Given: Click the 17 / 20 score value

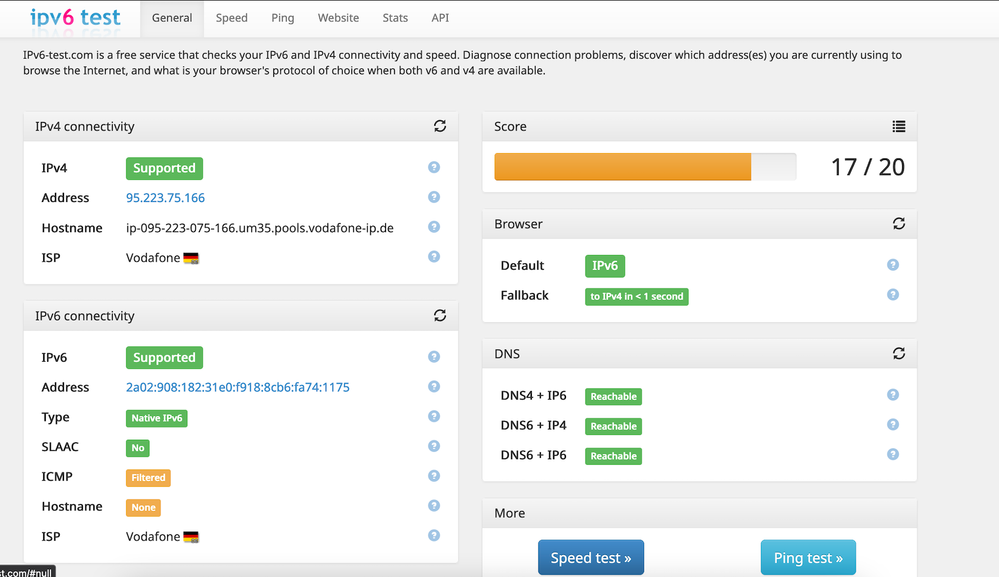Looking at the screenshot, I should click(868, 167).
